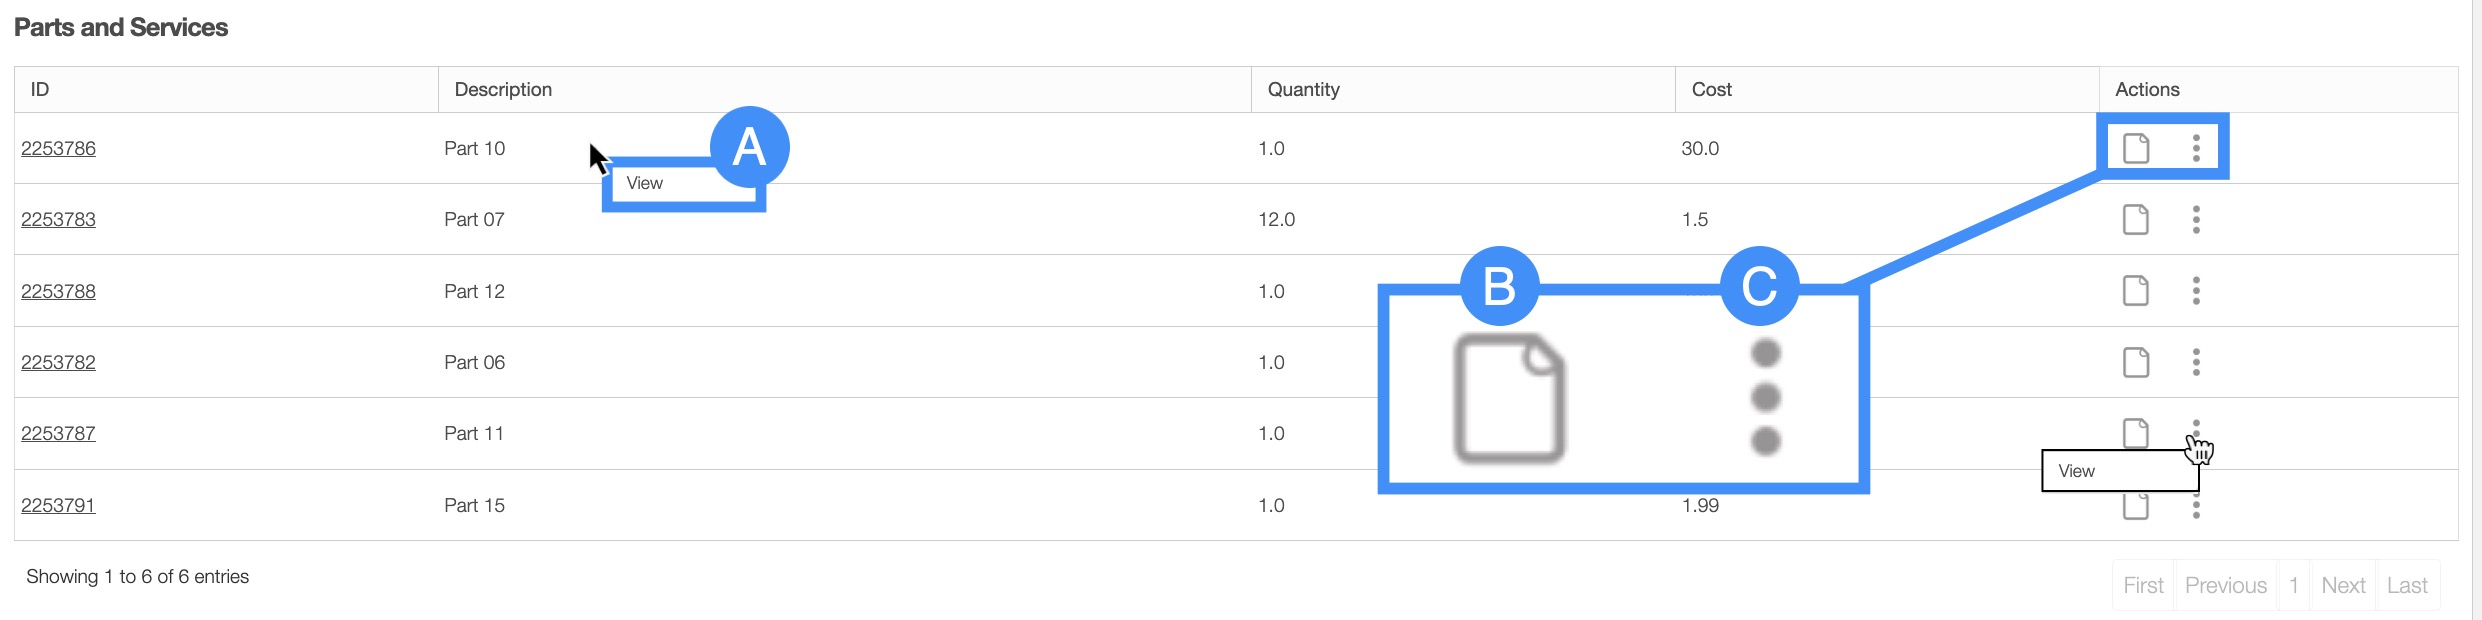The height and width of the screenshot is (620, 2482).
Task: Open the three-dot menu for Part 06
Action: pos(2196,362)
